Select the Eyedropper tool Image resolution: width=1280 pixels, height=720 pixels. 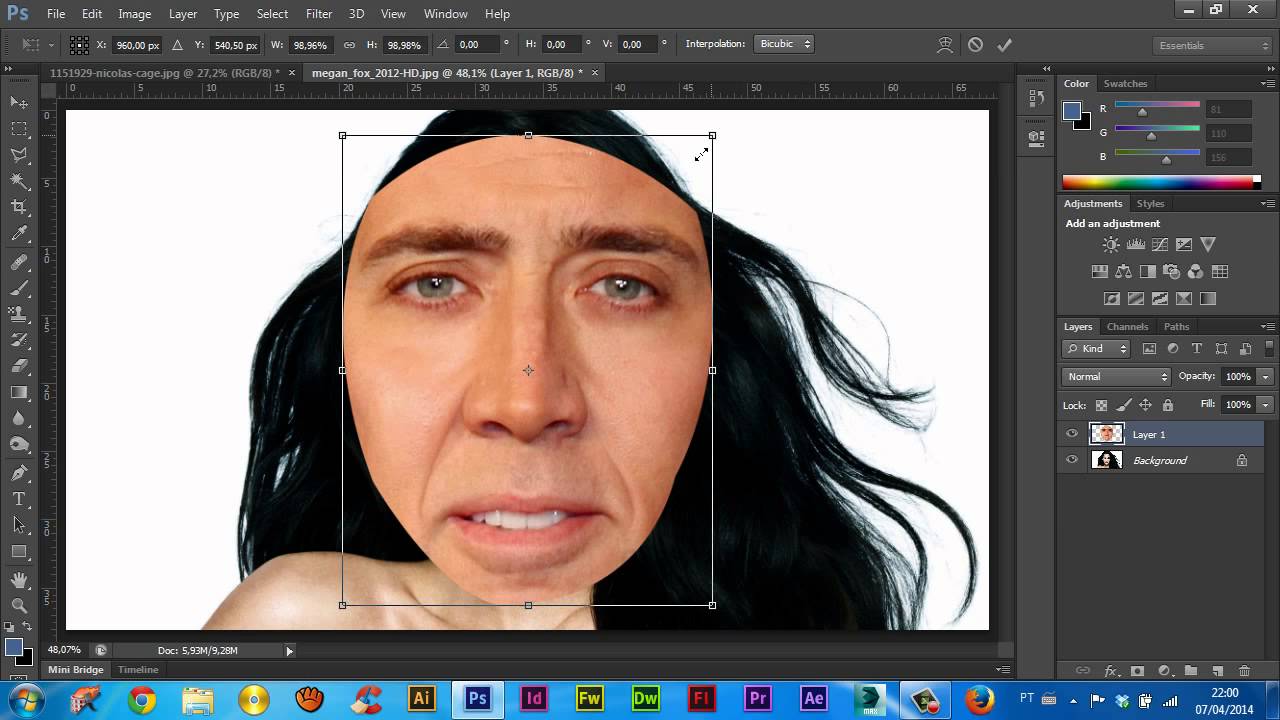pyautogui.click(x=19, y=234)
